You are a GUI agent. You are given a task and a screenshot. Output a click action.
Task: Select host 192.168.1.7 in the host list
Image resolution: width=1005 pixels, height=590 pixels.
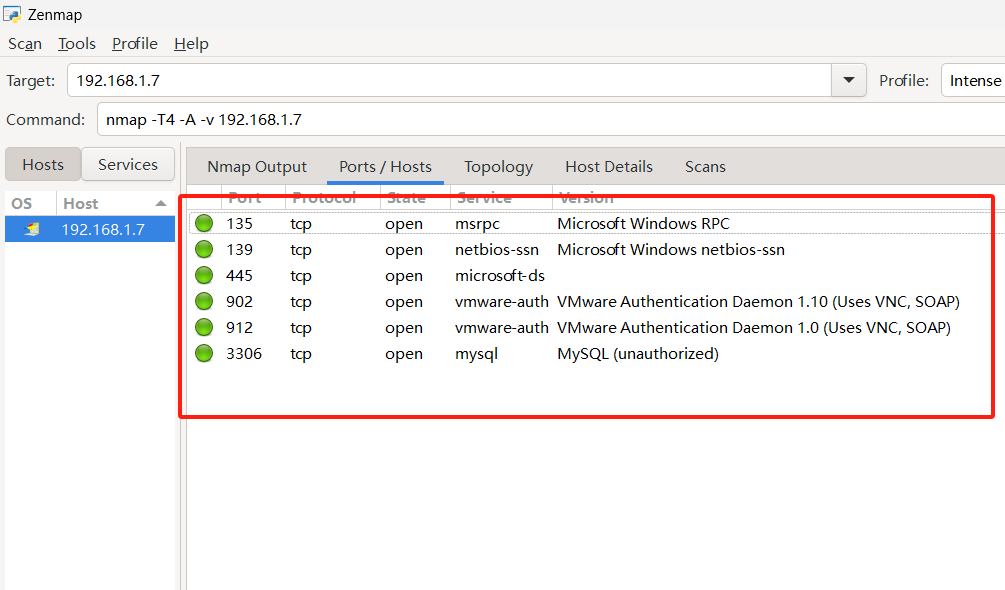pos(103,229)
